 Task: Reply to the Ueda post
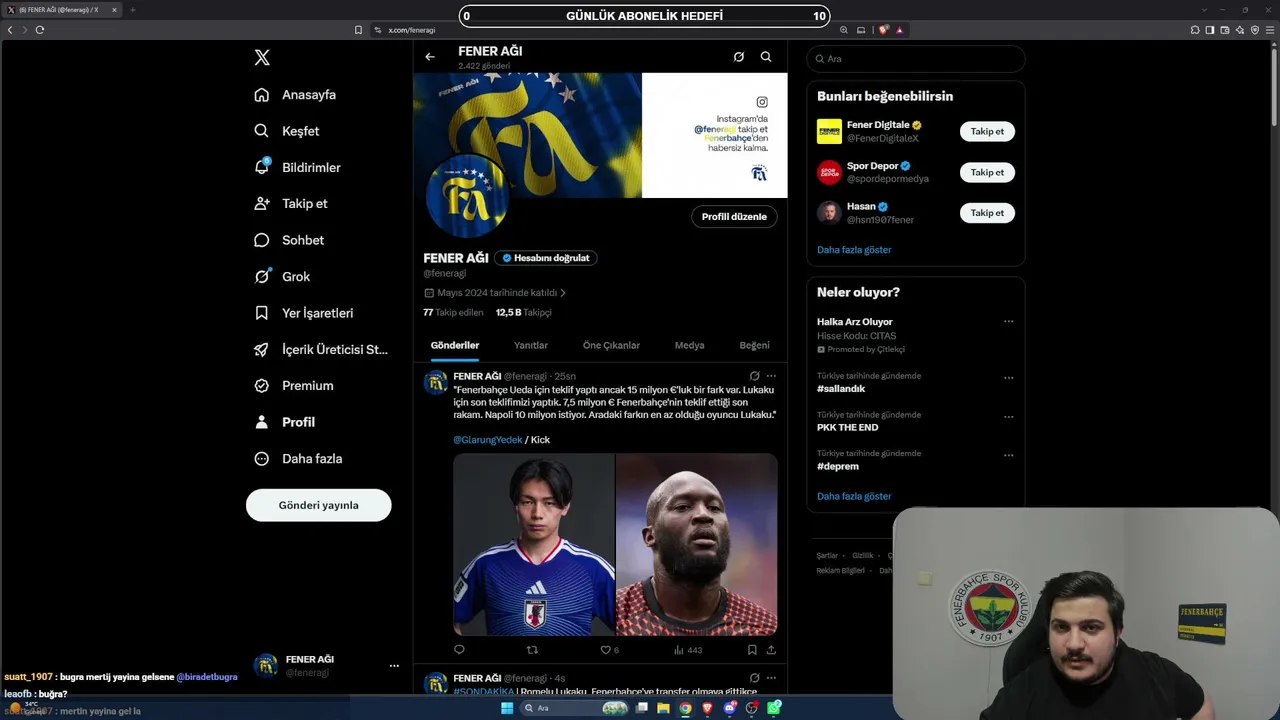pos(459,650)
